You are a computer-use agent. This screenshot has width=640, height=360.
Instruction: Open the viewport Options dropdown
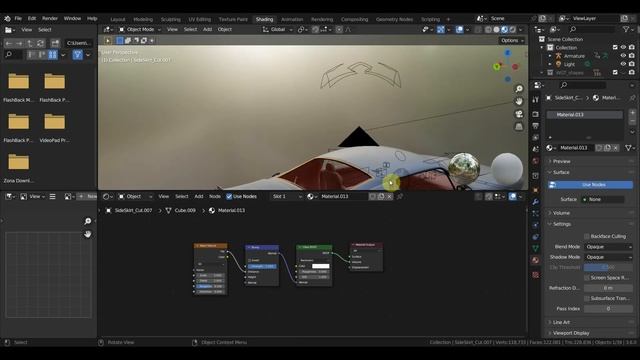[512, 40]
